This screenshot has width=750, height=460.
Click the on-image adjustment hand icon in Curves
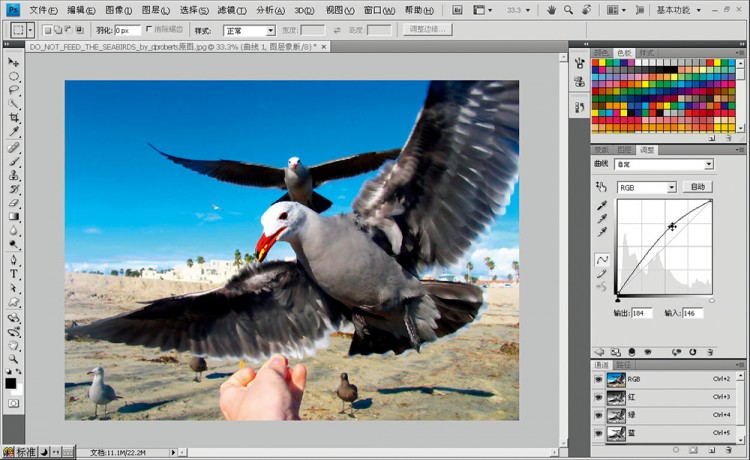(601, 187)
